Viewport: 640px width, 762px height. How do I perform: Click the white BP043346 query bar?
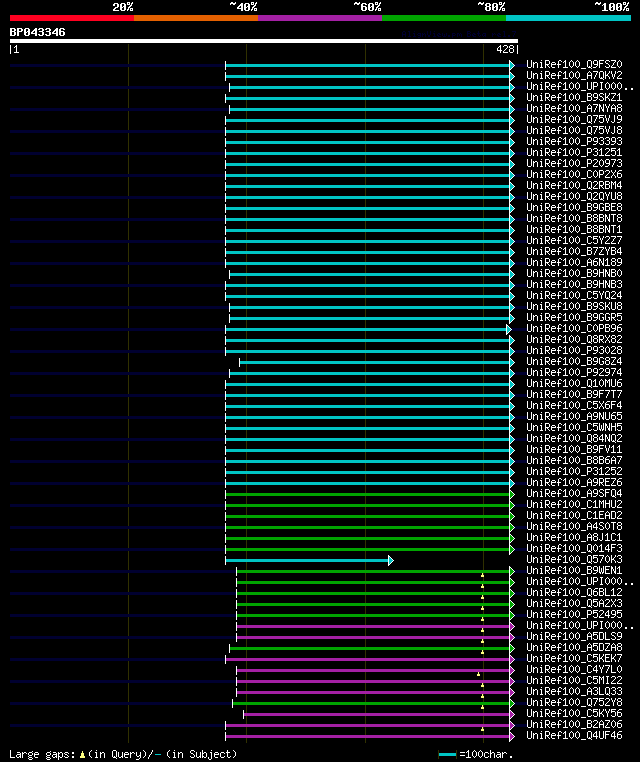point(264,41)
